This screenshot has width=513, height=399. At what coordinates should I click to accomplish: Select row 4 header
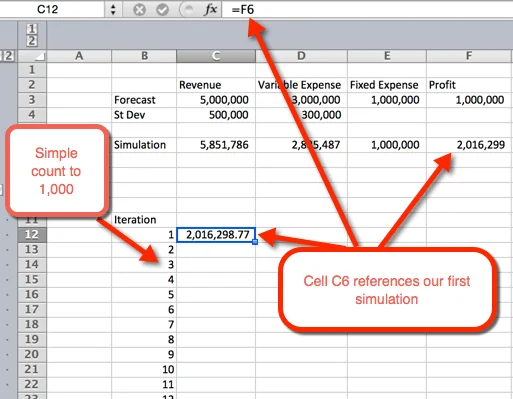coord(32,115)
